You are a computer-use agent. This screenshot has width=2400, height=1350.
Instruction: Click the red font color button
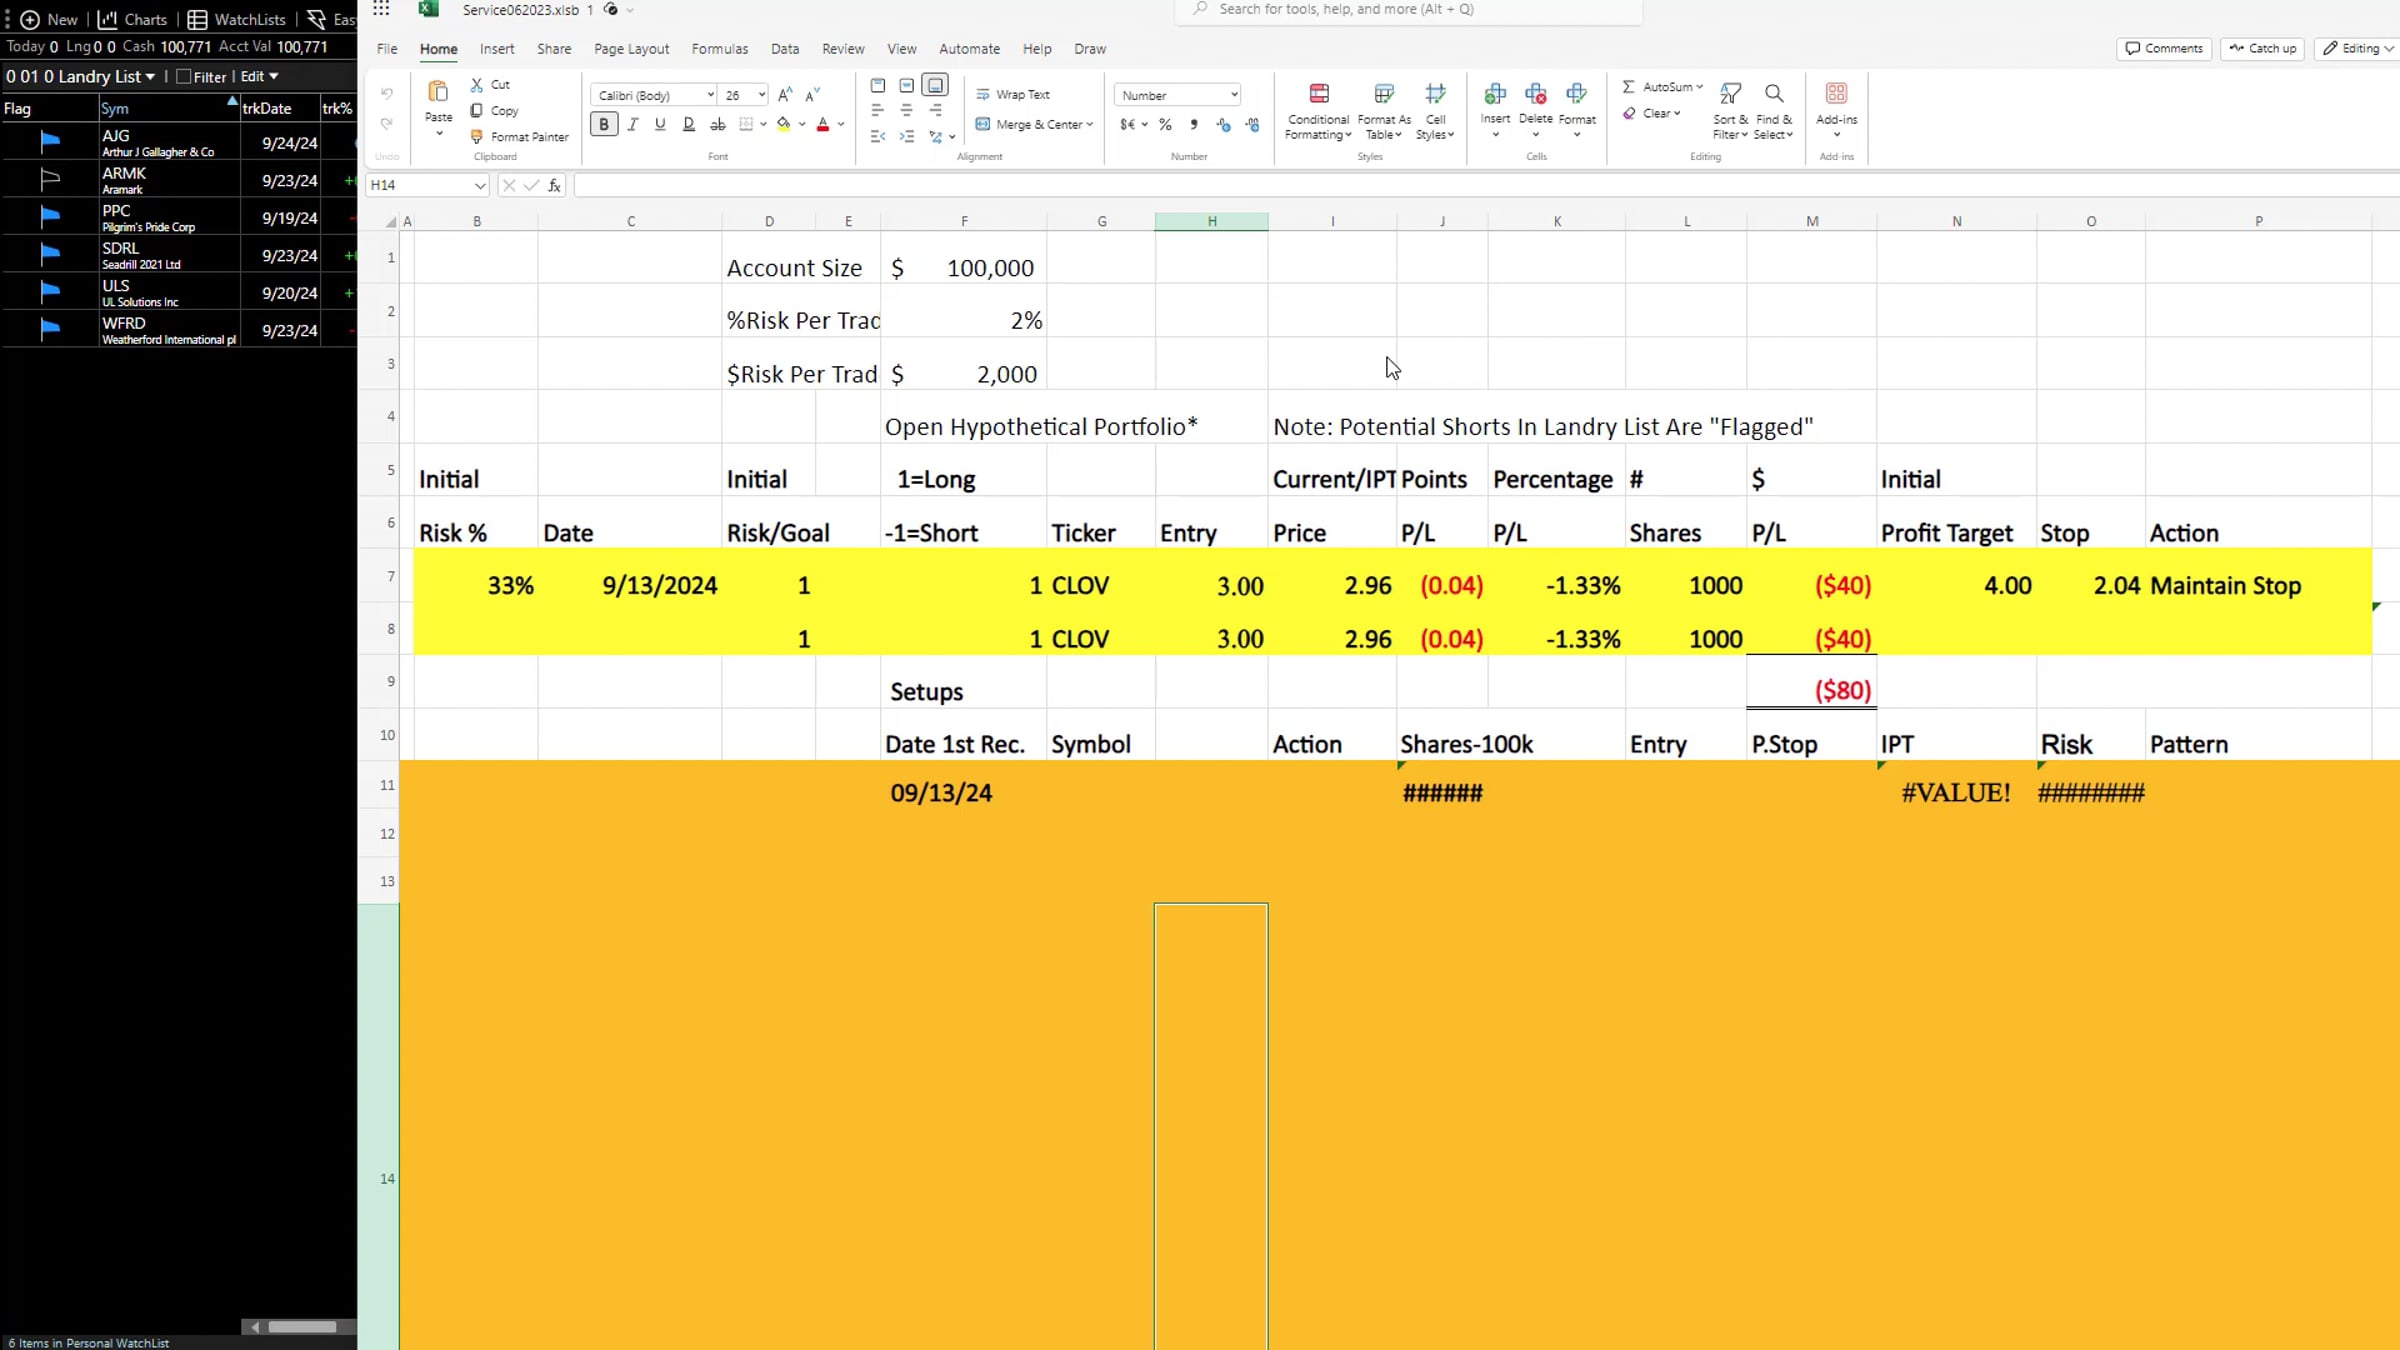[x=823, y=124]
